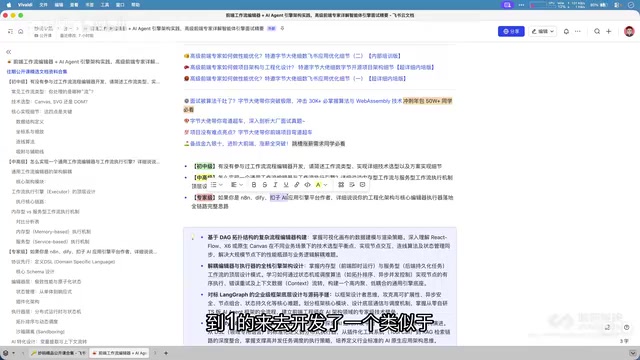Select outline item 坐标系与缩放

click(x=30, y=132)
